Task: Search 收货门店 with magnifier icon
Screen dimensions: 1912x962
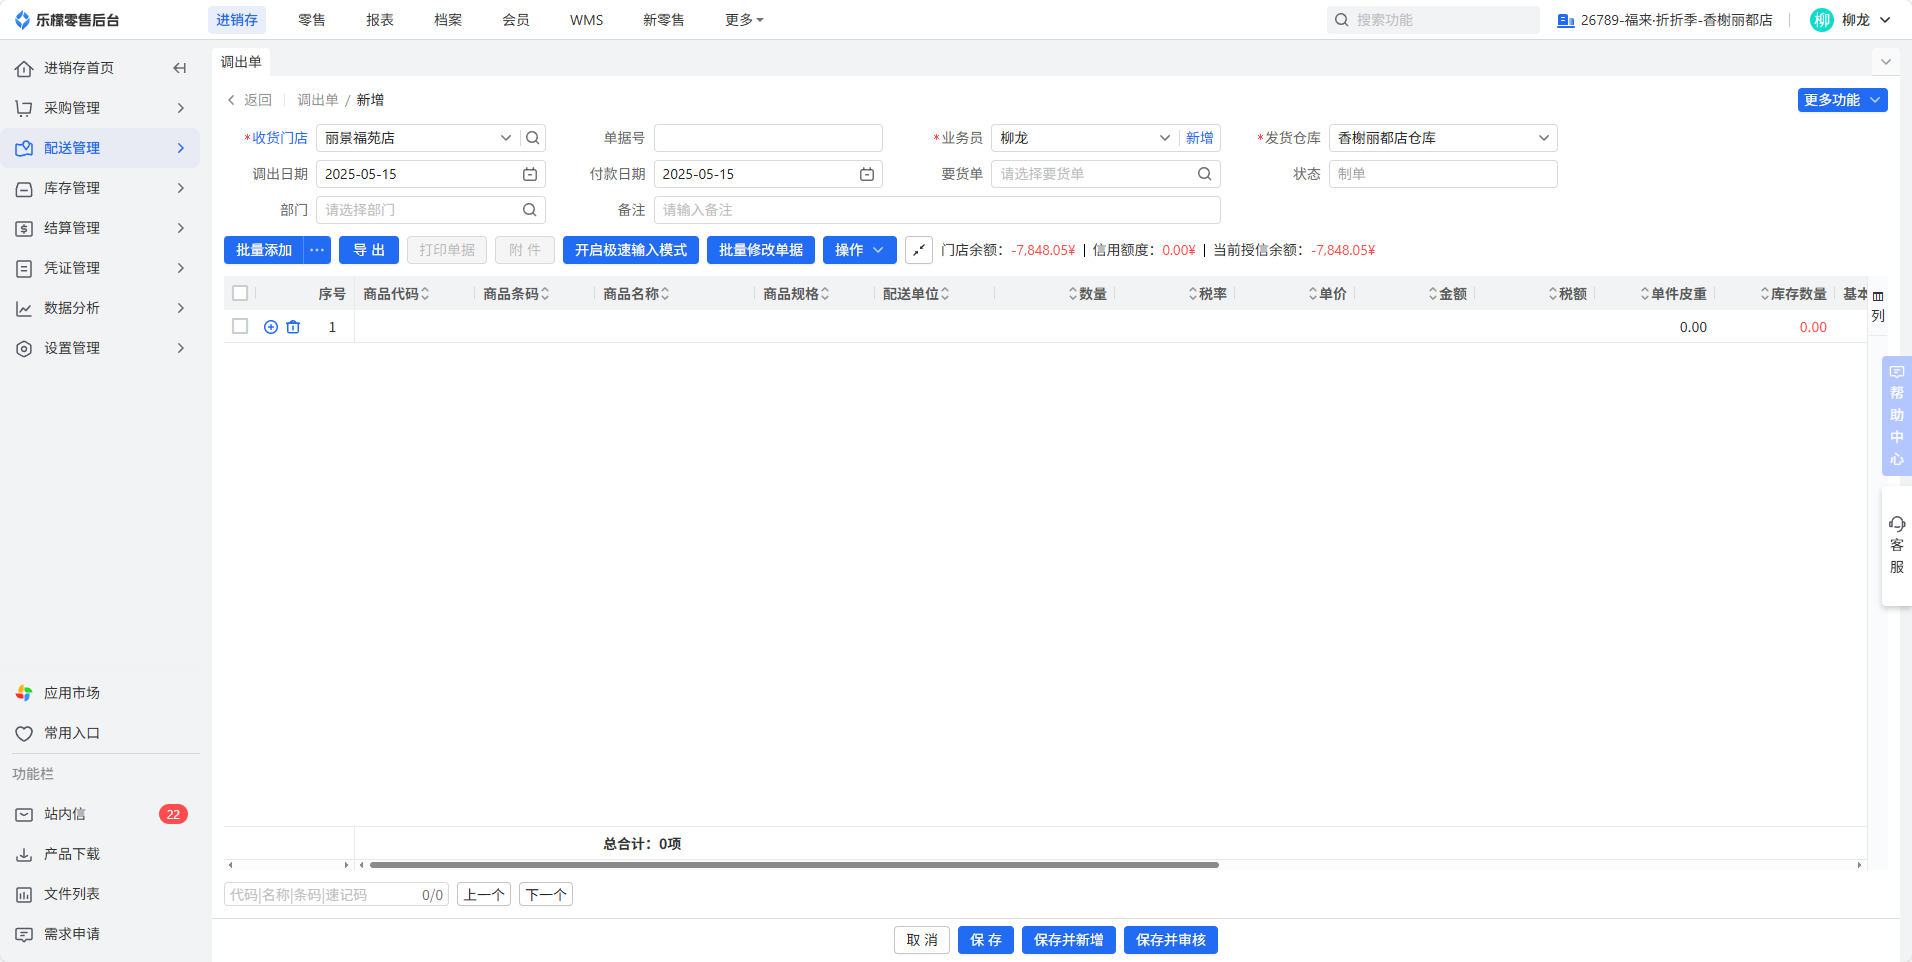Action: (533, 138)
